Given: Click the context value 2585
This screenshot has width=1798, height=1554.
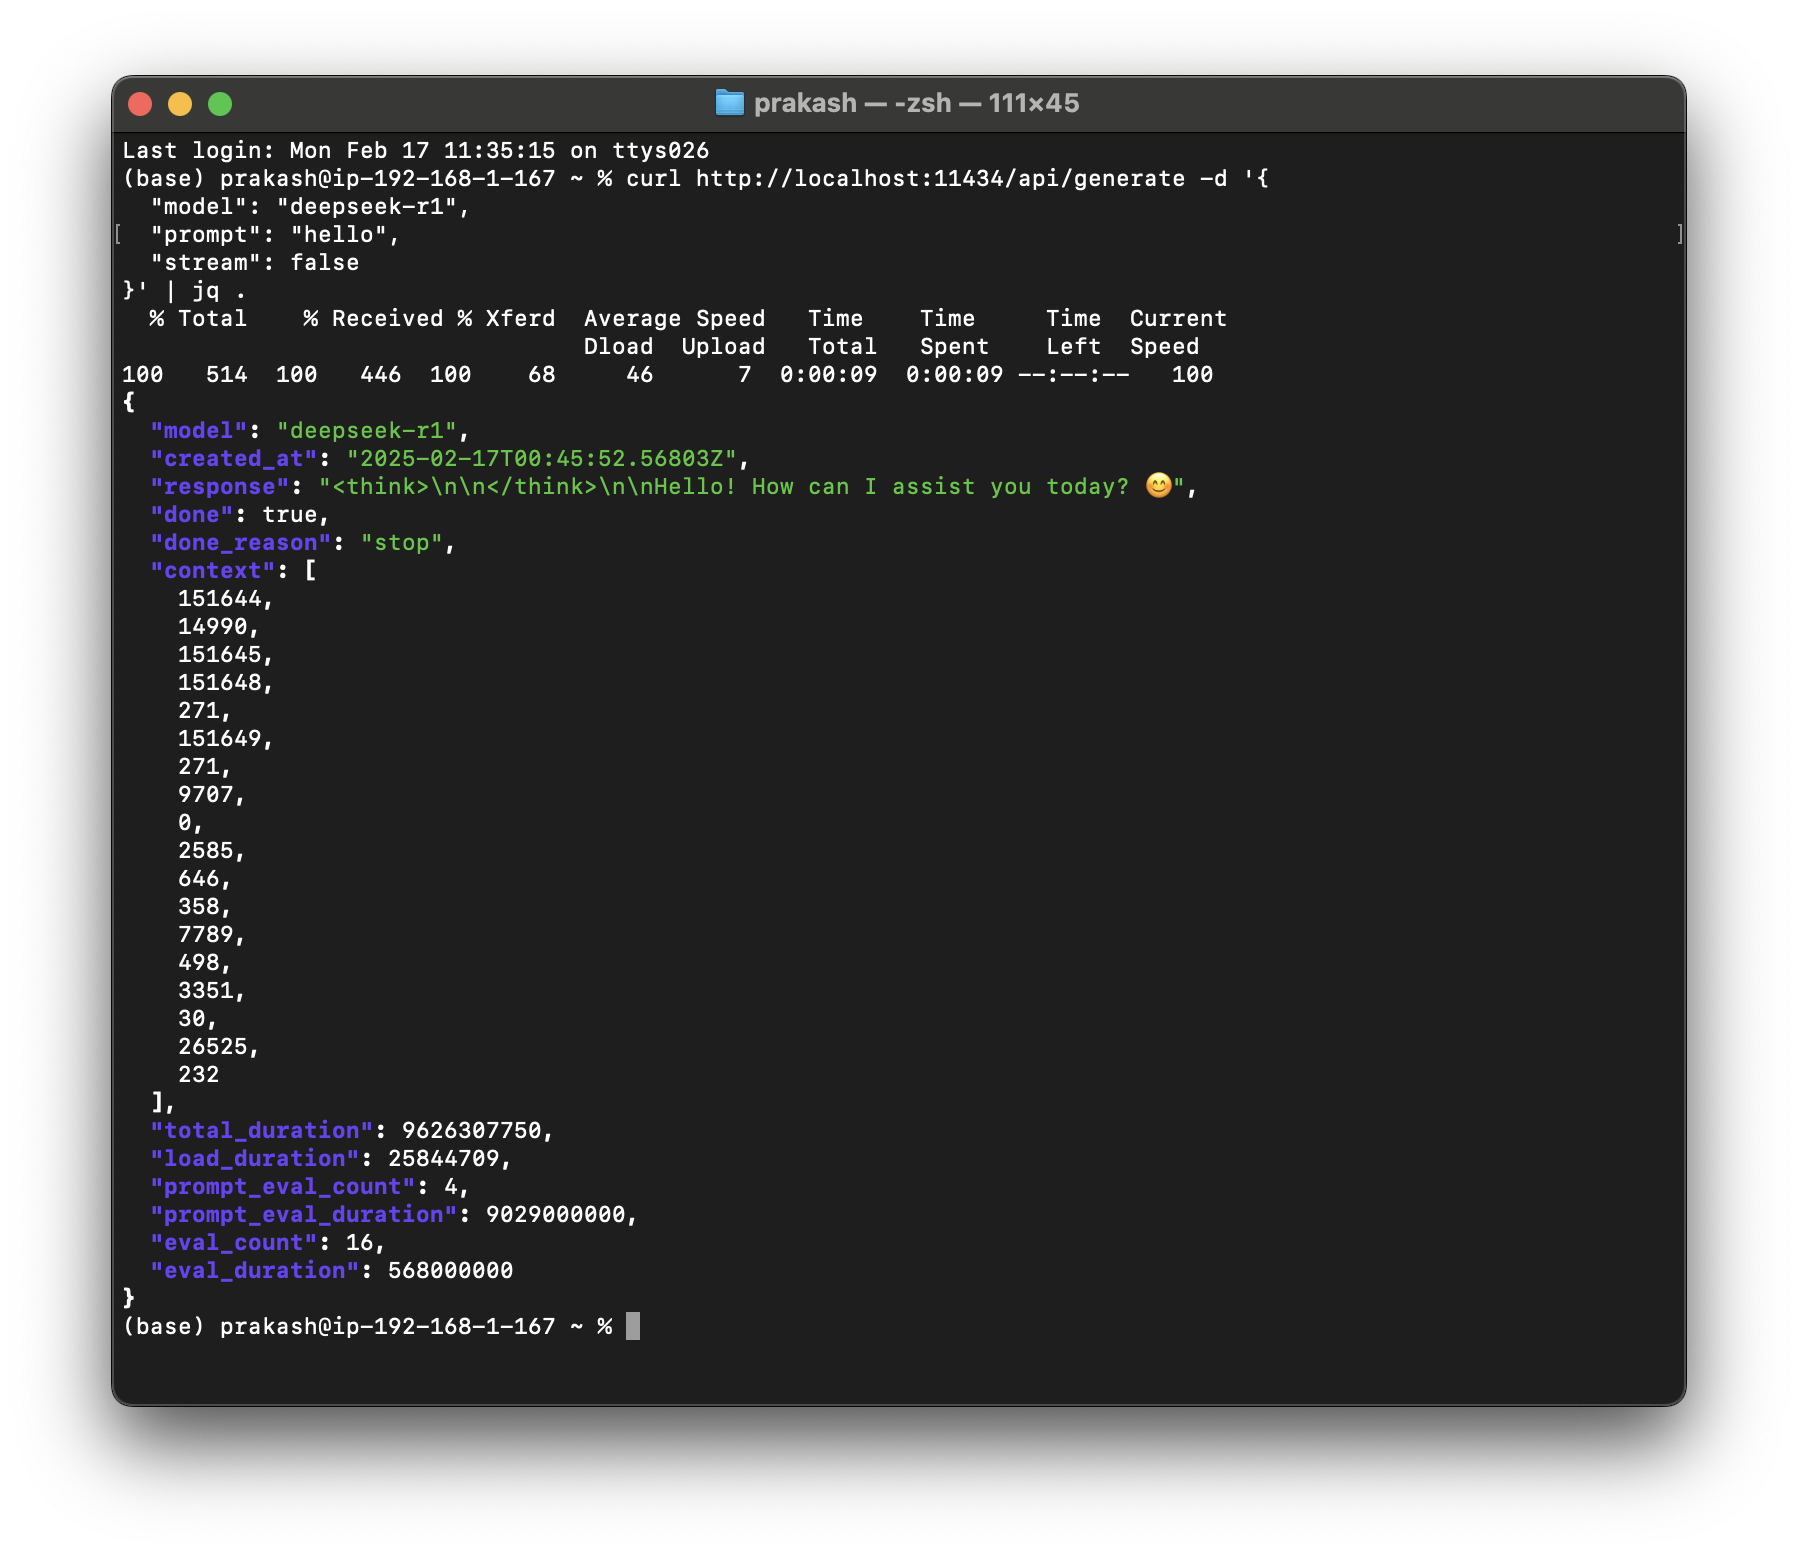Looking at the screenshot, I should [x=206, y=851].
